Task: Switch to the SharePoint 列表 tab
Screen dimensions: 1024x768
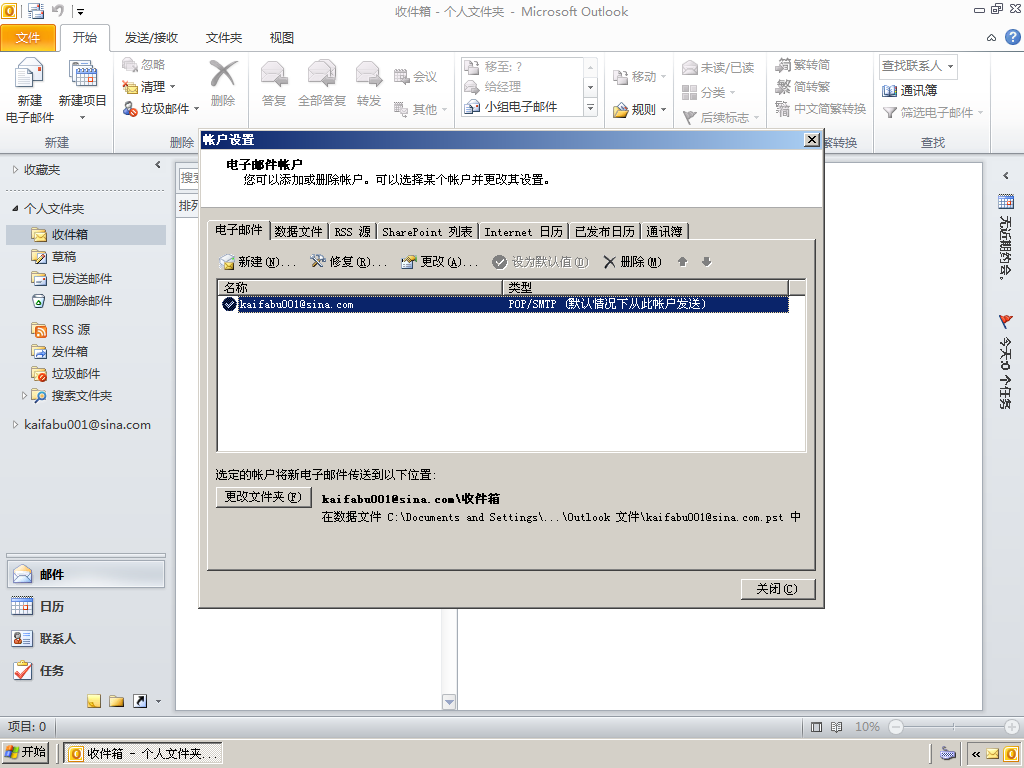Action: (427, 232)
